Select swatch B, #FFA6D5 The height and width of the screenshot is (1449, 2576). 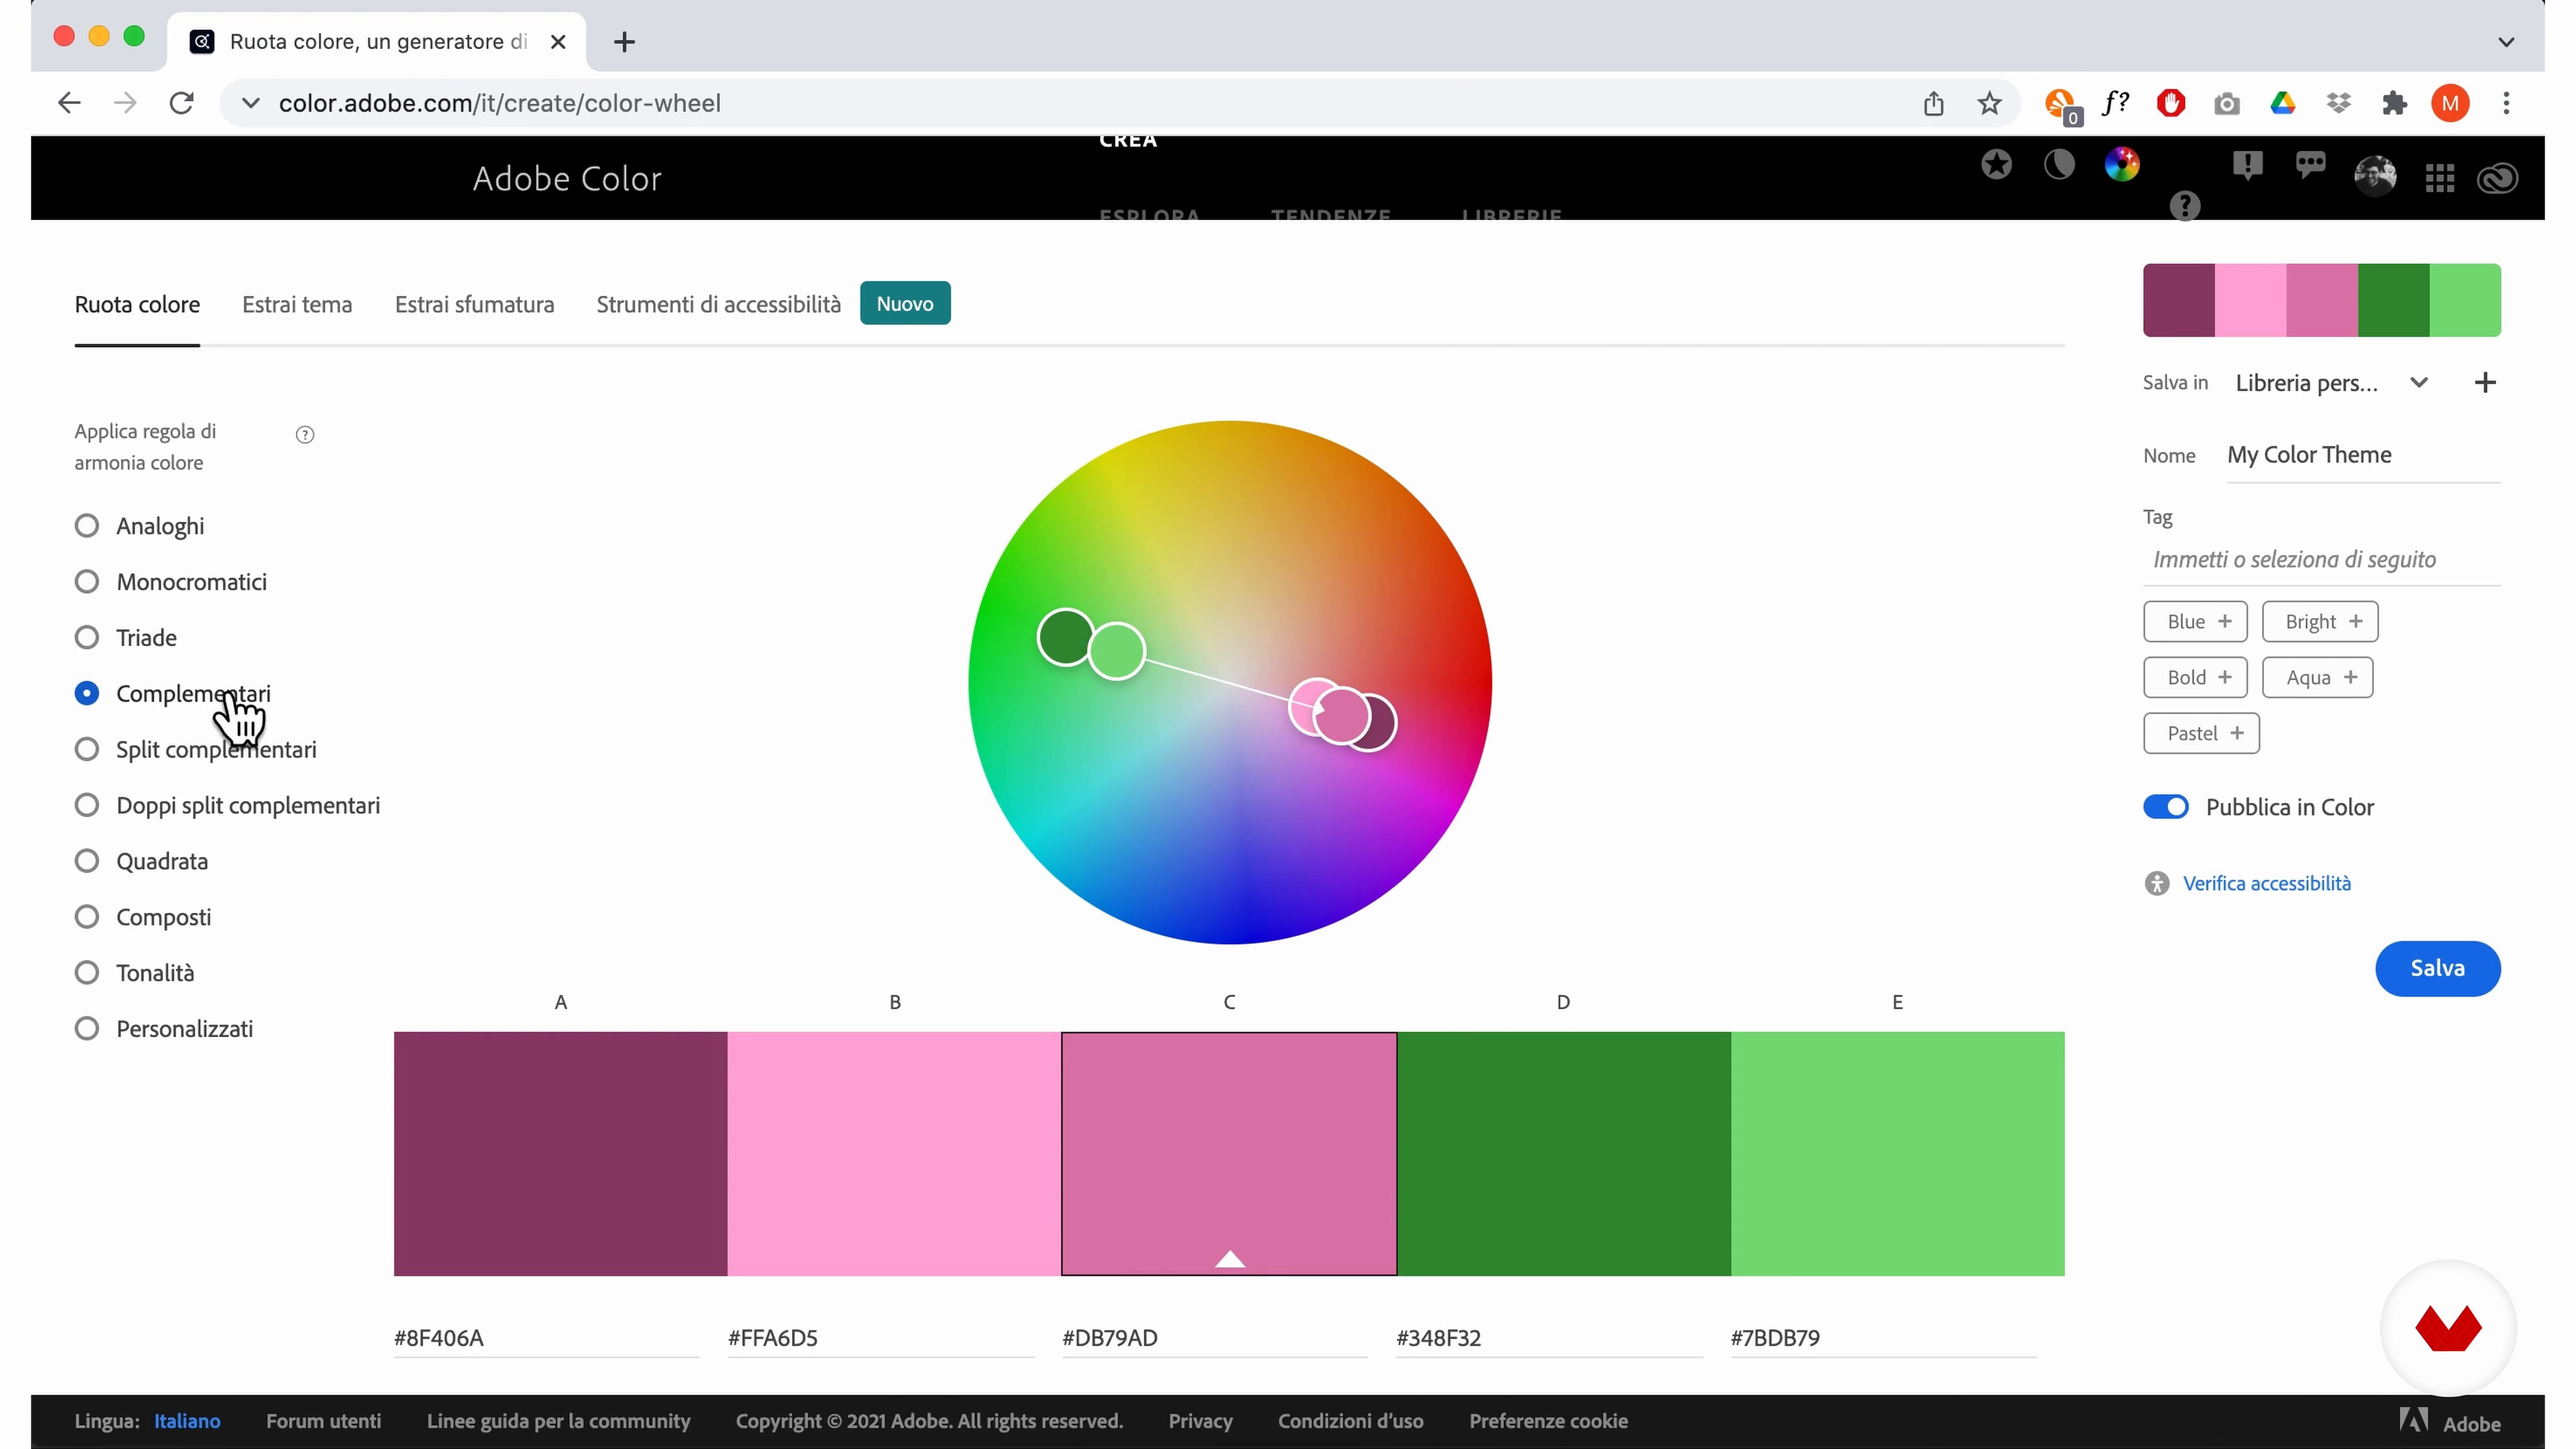(895, 1154)
